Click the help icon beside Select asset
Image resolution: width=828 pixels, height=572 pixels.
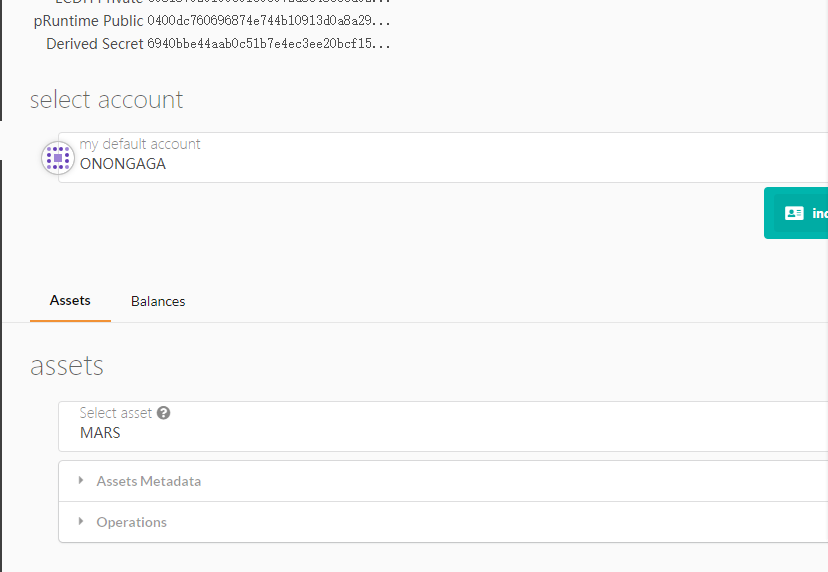point(164,413)
